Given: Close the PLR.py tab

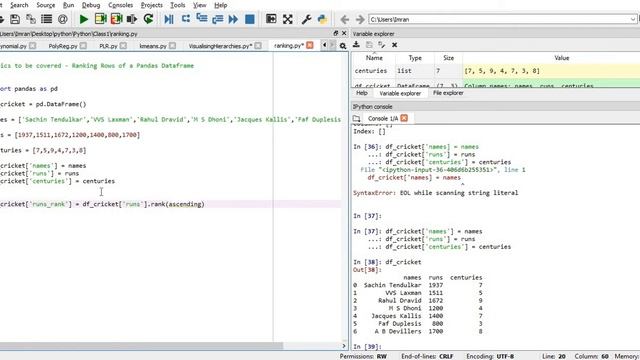Looking at the screenshot, I should (123, 46).
